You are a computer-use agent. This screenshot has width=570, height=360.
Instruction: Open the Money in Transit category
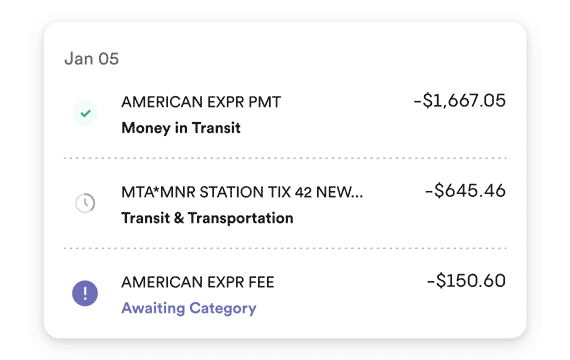coord(181,128)
